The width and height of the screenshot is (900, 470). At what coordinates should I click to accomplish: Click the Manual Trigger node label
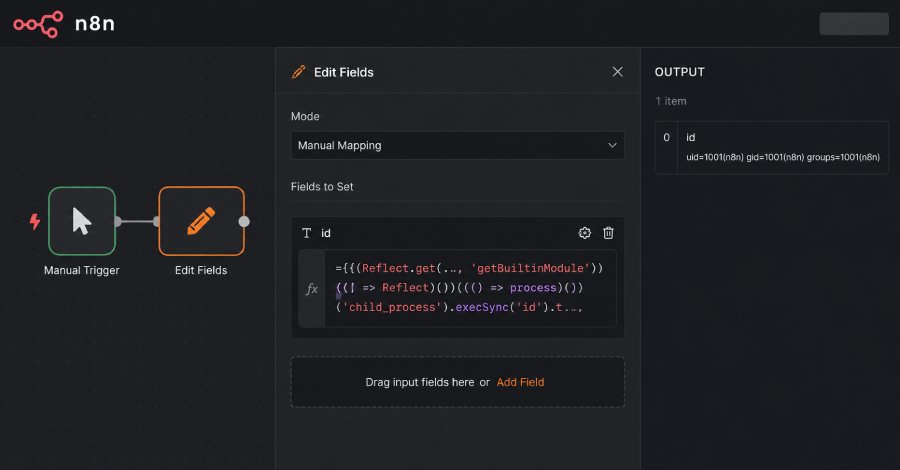click(x=82, y=270)
